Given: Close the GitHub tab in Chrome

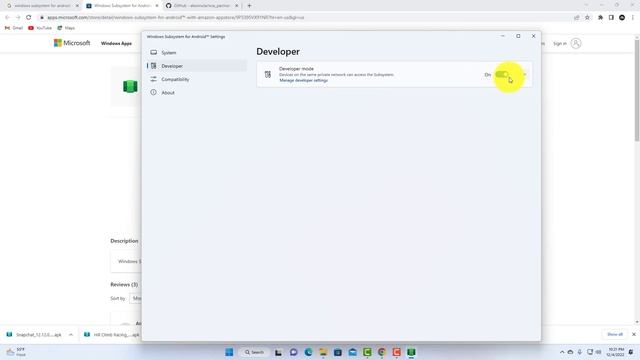Looking at the screenshot, I should (236, 6).
